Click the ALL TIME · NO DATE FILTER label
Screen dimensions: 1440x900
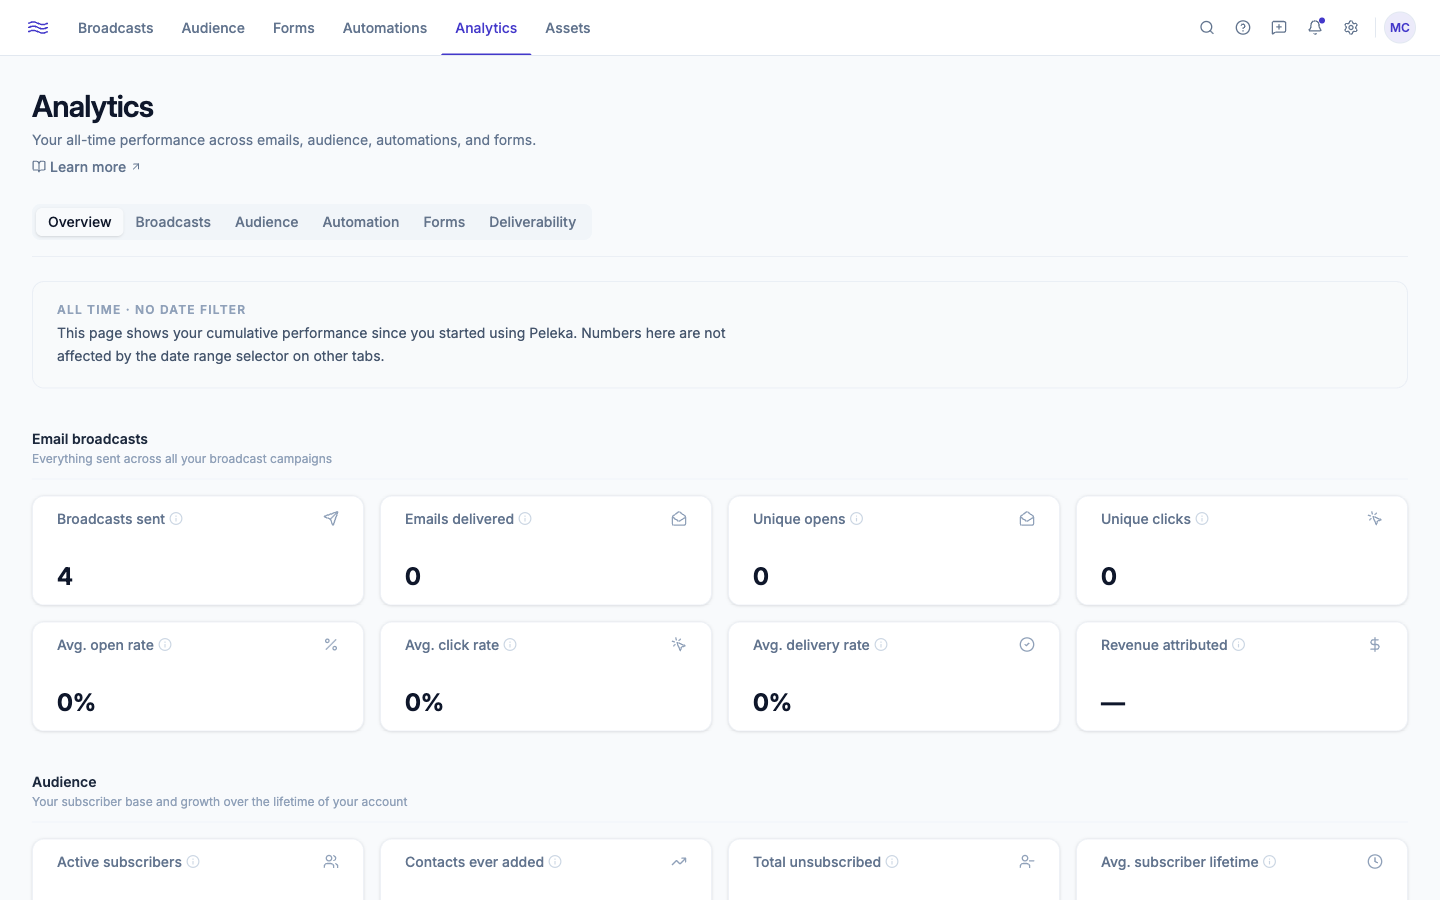151,310
